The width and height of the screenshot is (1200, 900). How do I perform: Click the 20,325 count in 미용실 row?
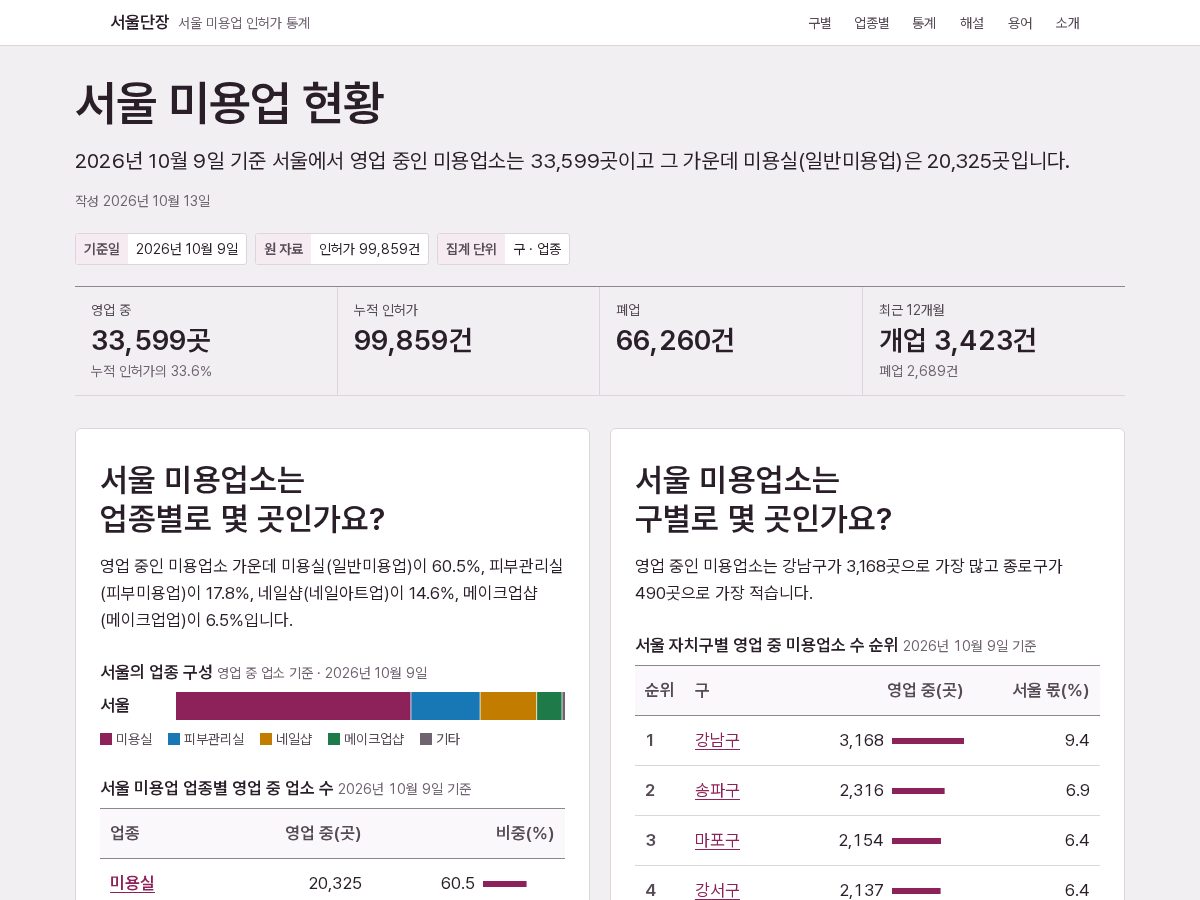(335, 883)
